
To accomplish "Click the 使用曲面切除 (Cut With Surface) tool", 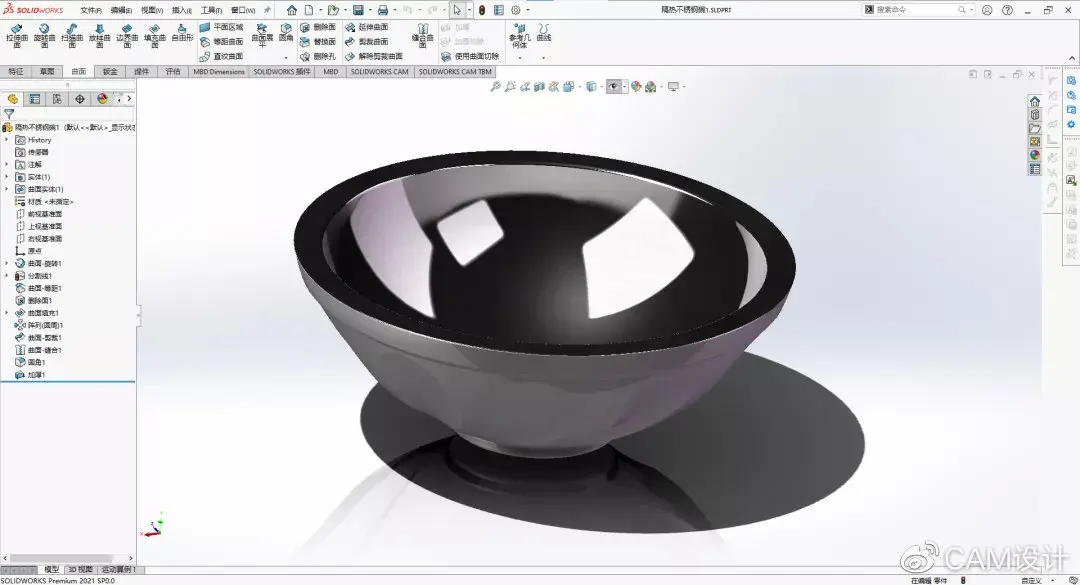I will point(470,57).
